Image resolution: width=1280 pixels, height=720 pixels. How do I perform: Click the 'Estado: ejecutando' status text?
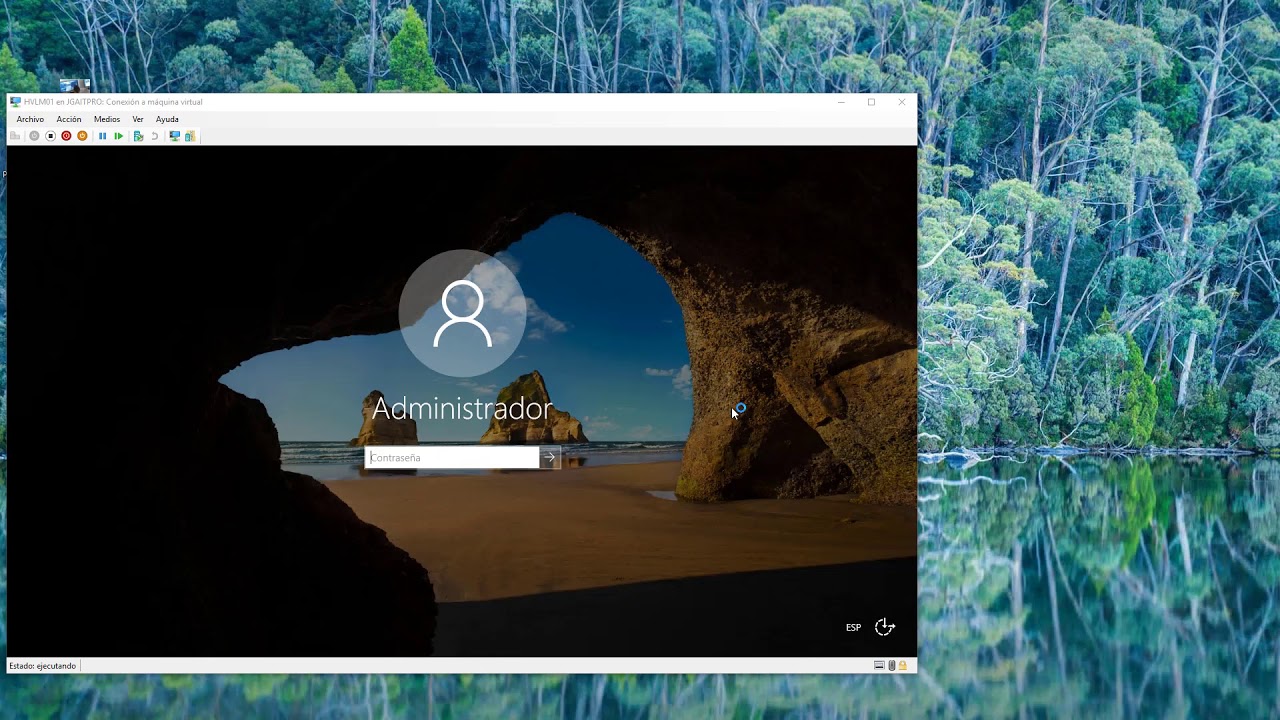42,666
